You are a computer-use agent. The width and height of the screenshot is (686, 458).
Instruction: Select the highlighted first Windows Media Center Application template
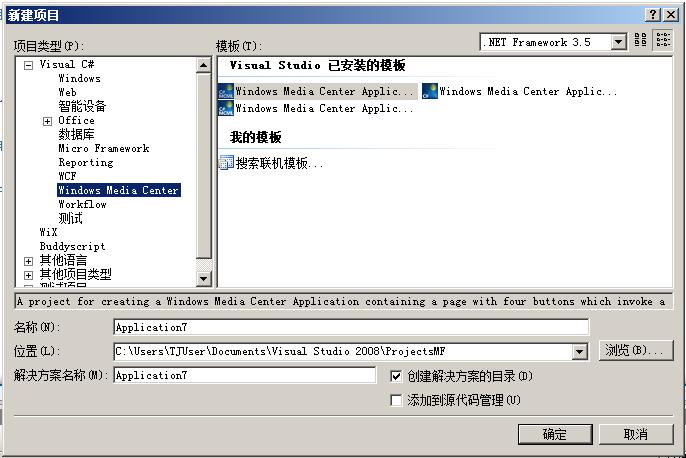[316, 91]
